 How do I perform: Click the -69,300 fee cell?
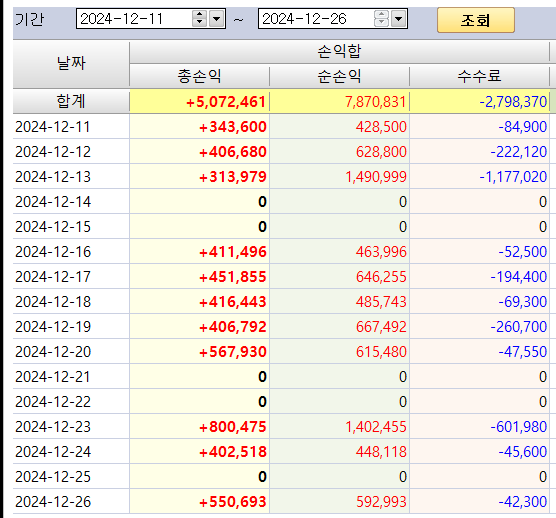pos(479,302)
